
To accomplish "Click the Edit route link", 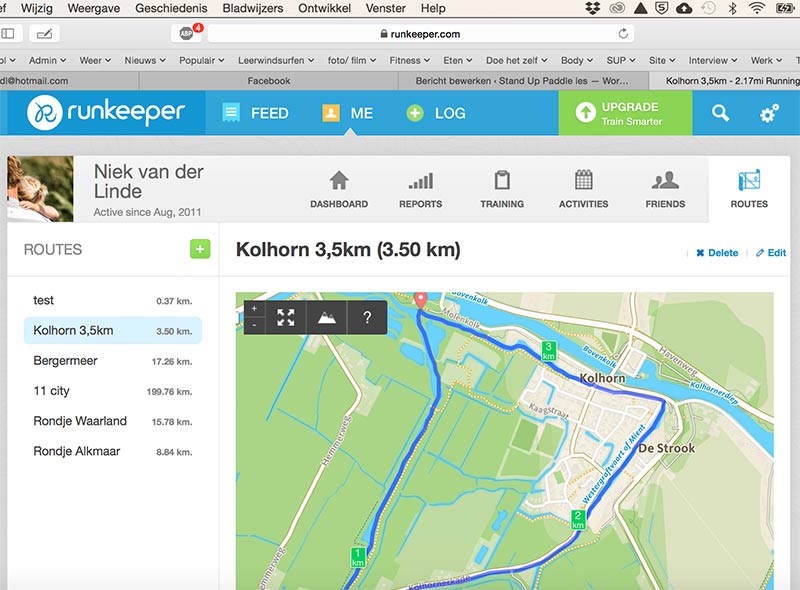I will (771, 253).
